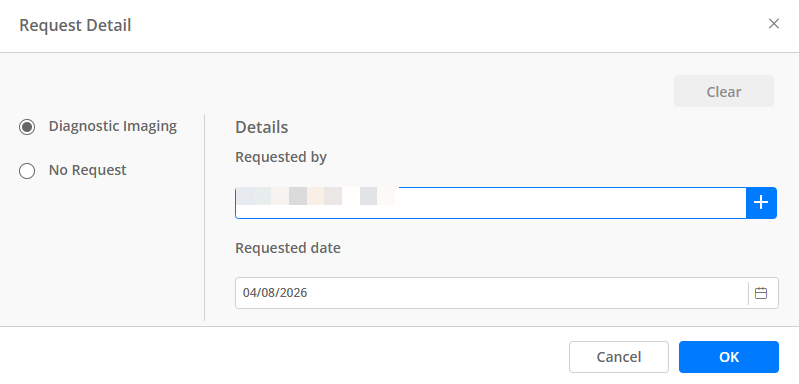Select the Diagnostic Imaging radio button
The image size is (799, 384).
tap(27, 127)
